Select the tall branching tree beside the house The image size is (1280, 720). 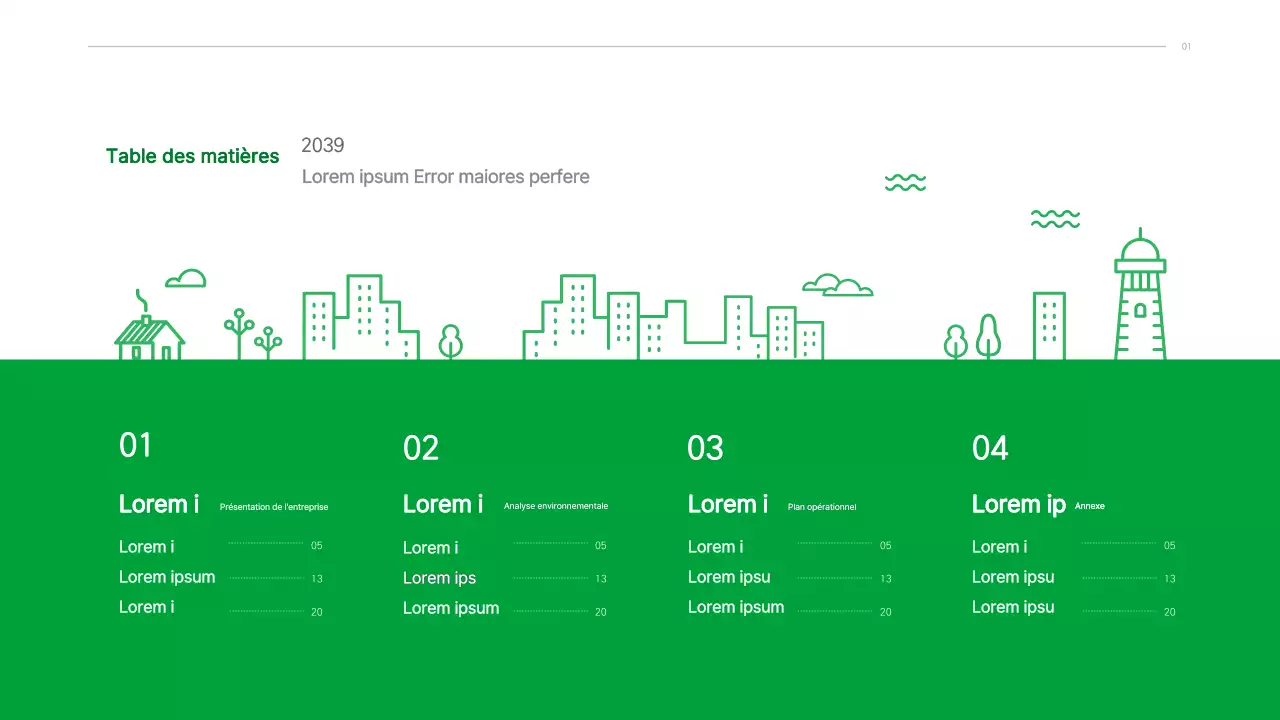point(239,333)
